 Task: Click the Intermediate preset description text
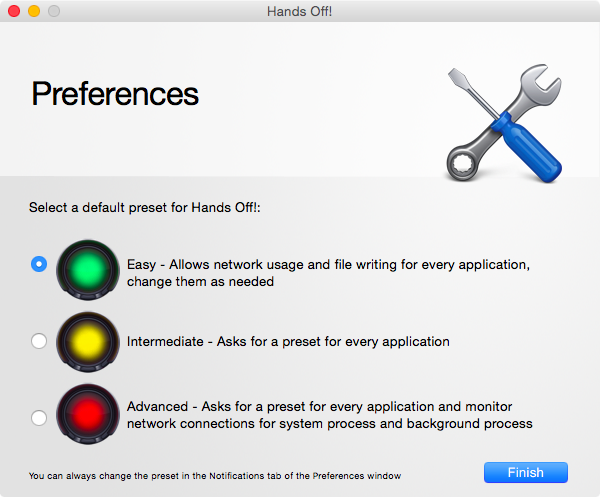(x=288, y=341)
